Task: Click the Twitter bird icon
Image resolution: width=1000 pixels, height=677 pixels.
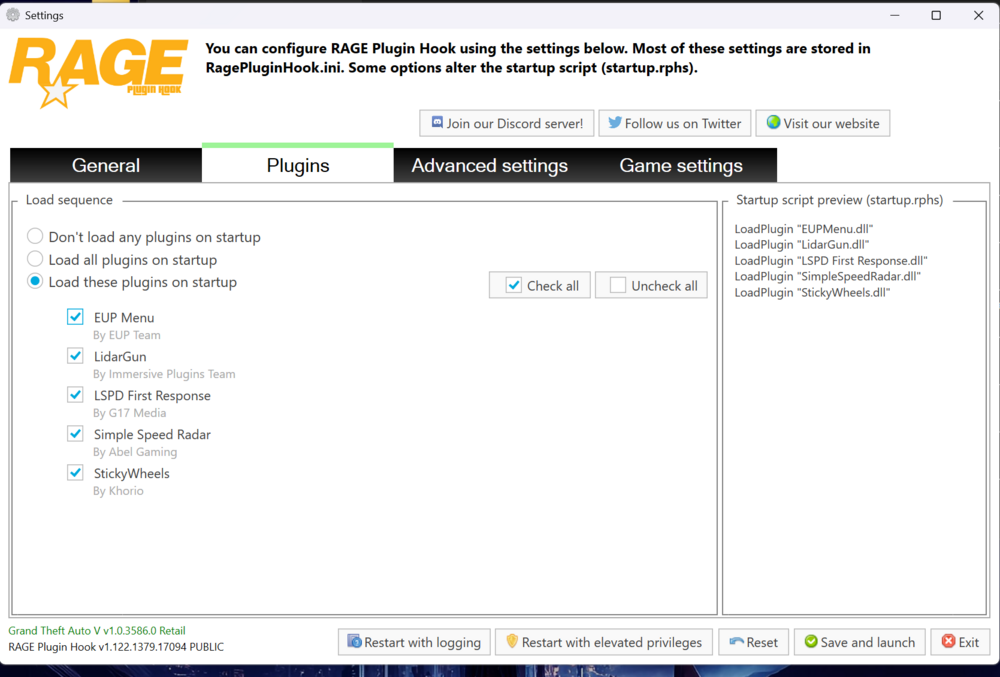Action: coord(613,123)
